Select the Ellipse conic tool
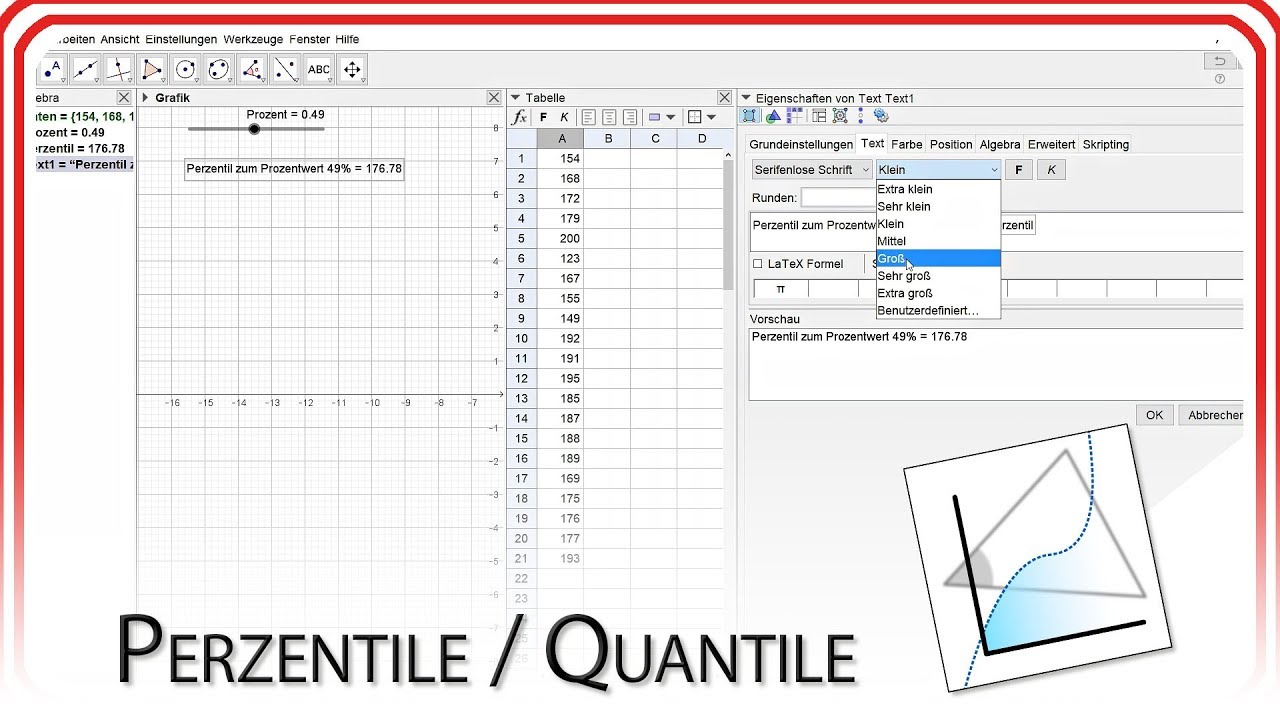The image size is (1280, 720). click(219, 70)
